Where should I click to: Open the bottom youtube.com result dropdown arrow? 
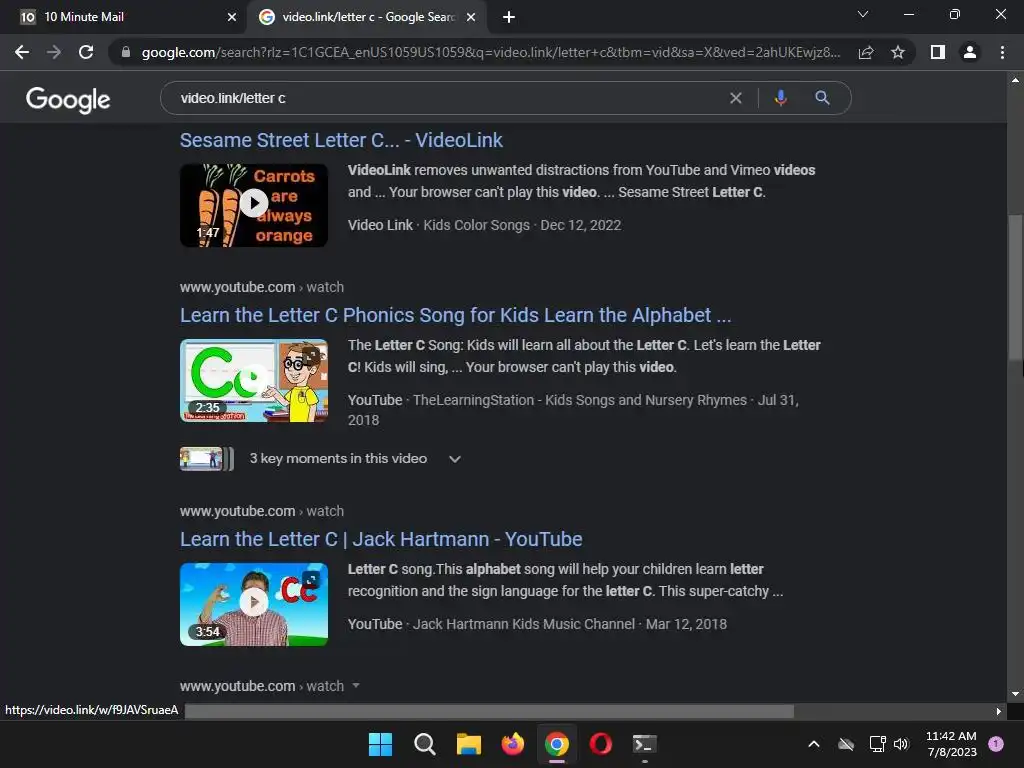point(356,686)
